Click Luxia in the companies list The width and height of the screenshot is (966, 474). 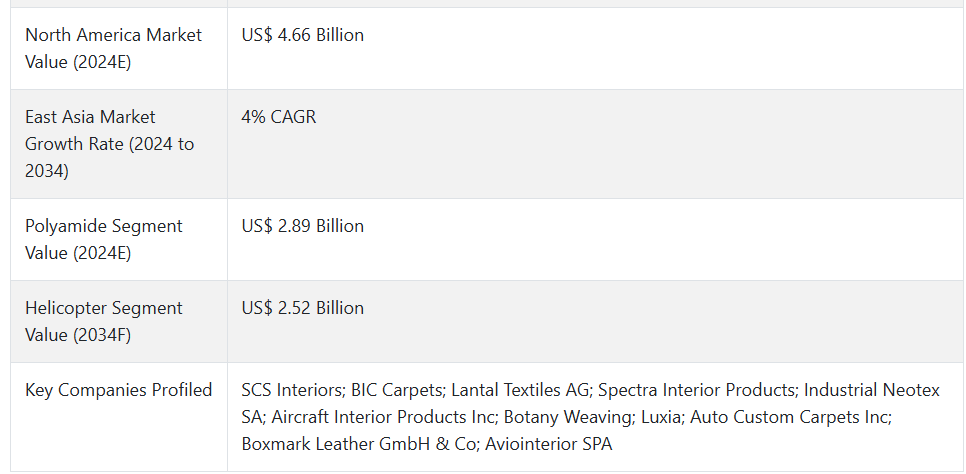pyautogui.click(x=660, y=417)
